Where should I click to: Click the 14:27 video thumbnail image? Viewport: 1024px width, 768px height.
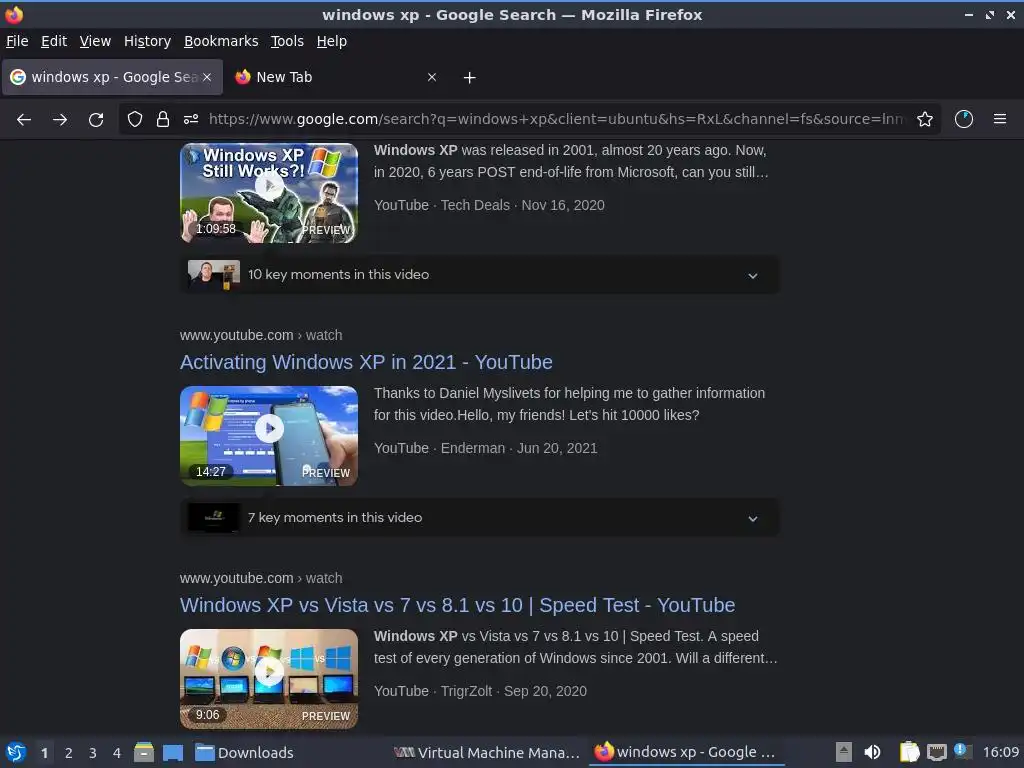(269, 436)
